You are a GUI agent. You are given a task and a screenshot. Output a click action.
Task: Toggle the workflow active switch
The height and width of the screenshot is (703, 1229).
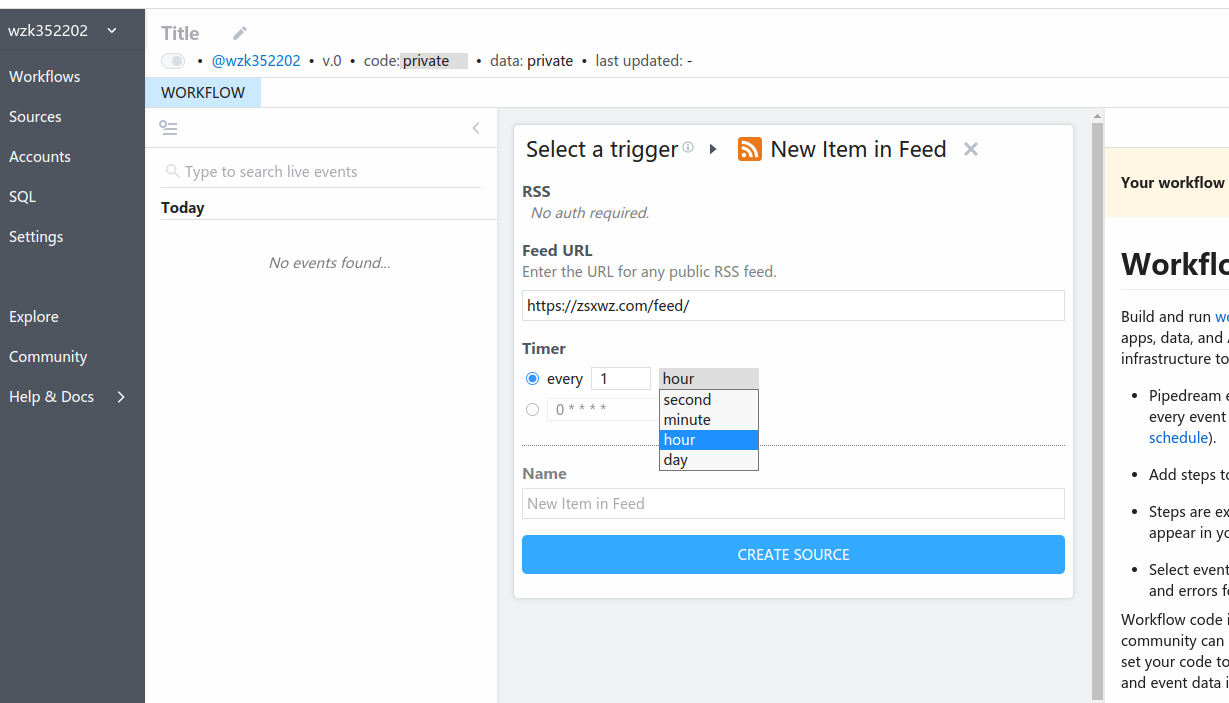(173, 61)
